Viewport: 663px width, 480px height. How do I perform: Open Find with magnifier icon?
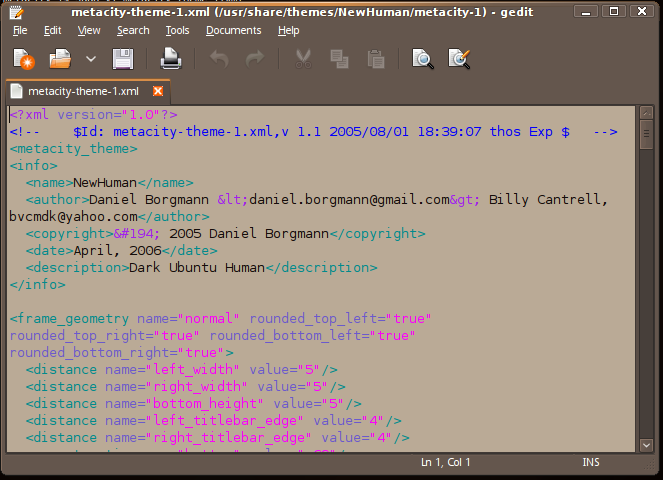(423, 60)
